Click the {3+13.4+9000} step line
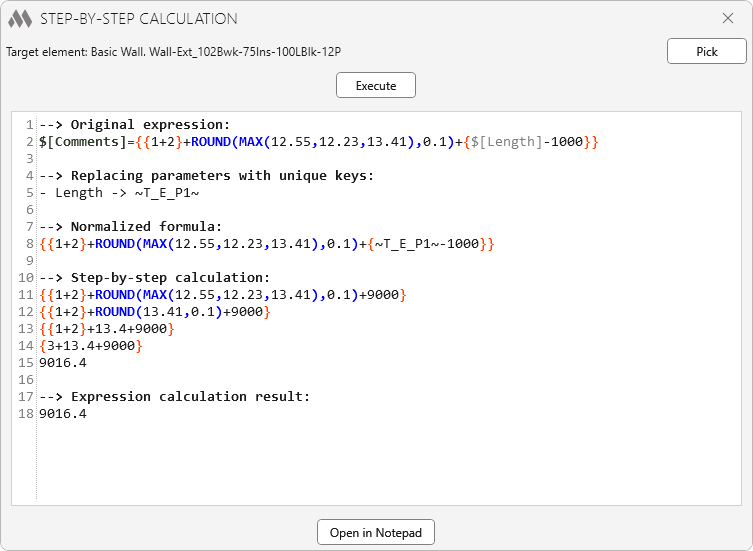This screenshot has height=551, width=753. pyautogui.click(x=91, y=346)
